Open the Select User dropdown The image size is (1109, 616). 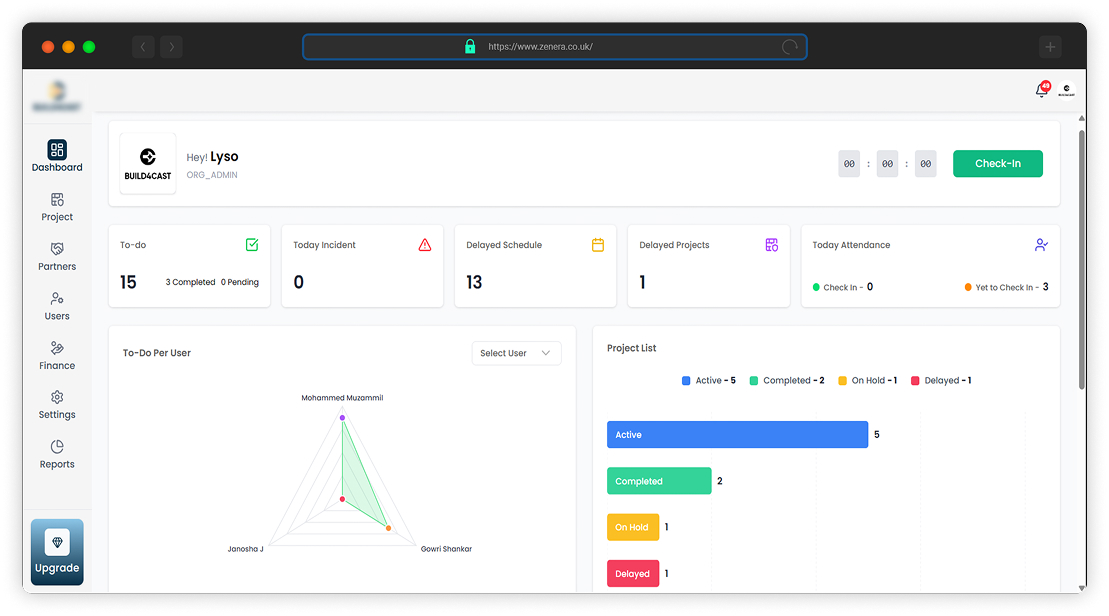pyautogui.click(x=516, y=353)
